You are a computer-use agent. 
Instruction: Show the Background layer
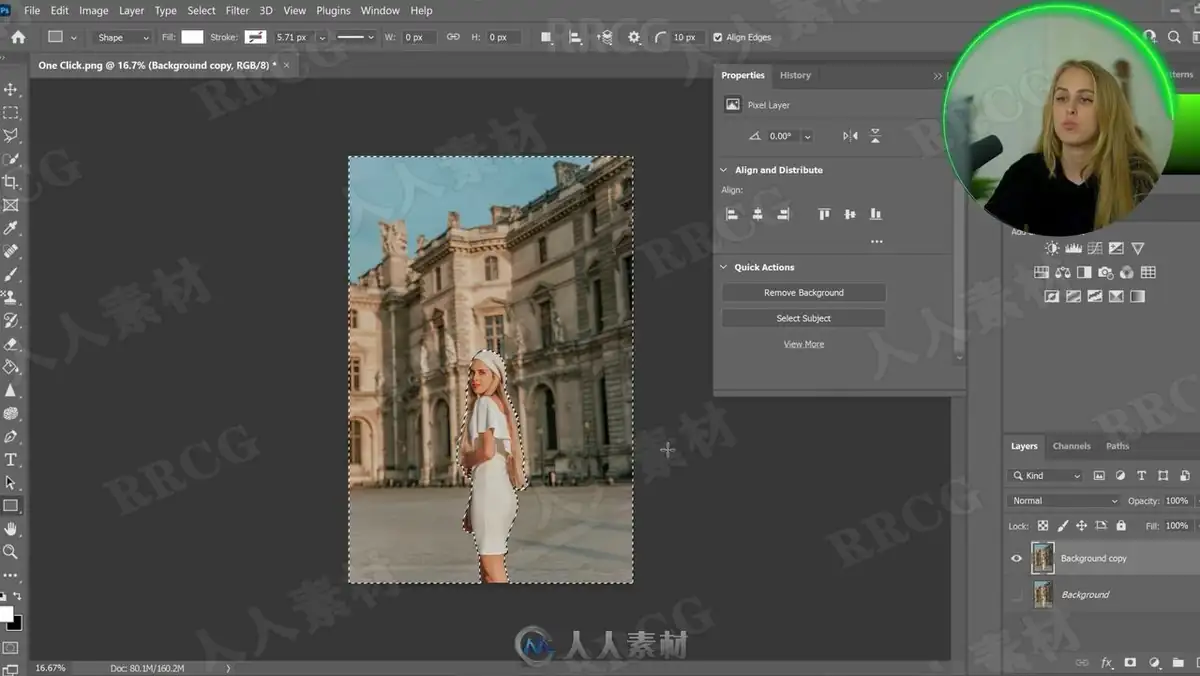(1017, 595)
